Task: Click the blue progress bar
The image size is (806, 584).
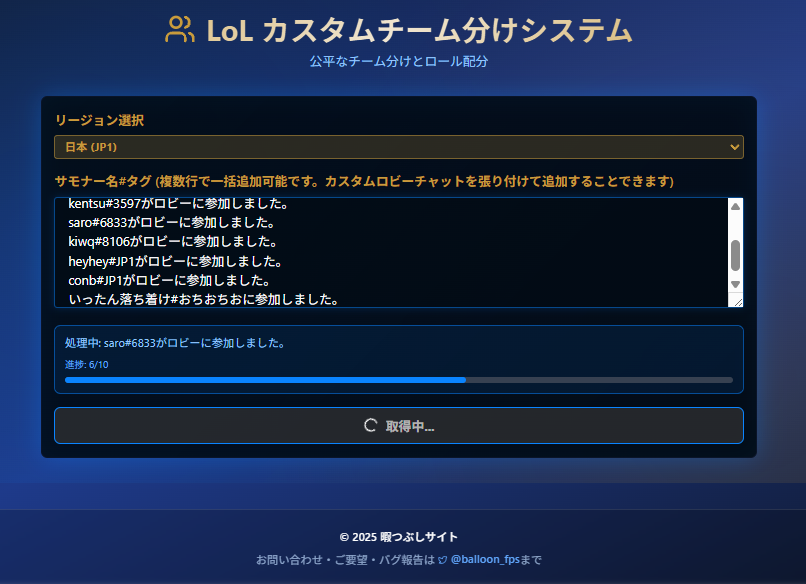Action: coord(399,380)
